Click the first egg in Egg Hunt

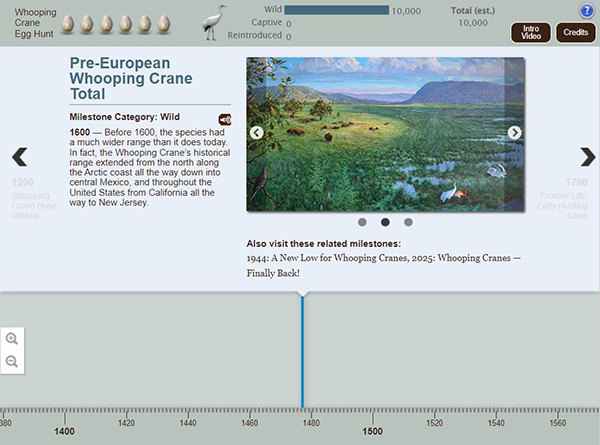[x=68, y=24]
